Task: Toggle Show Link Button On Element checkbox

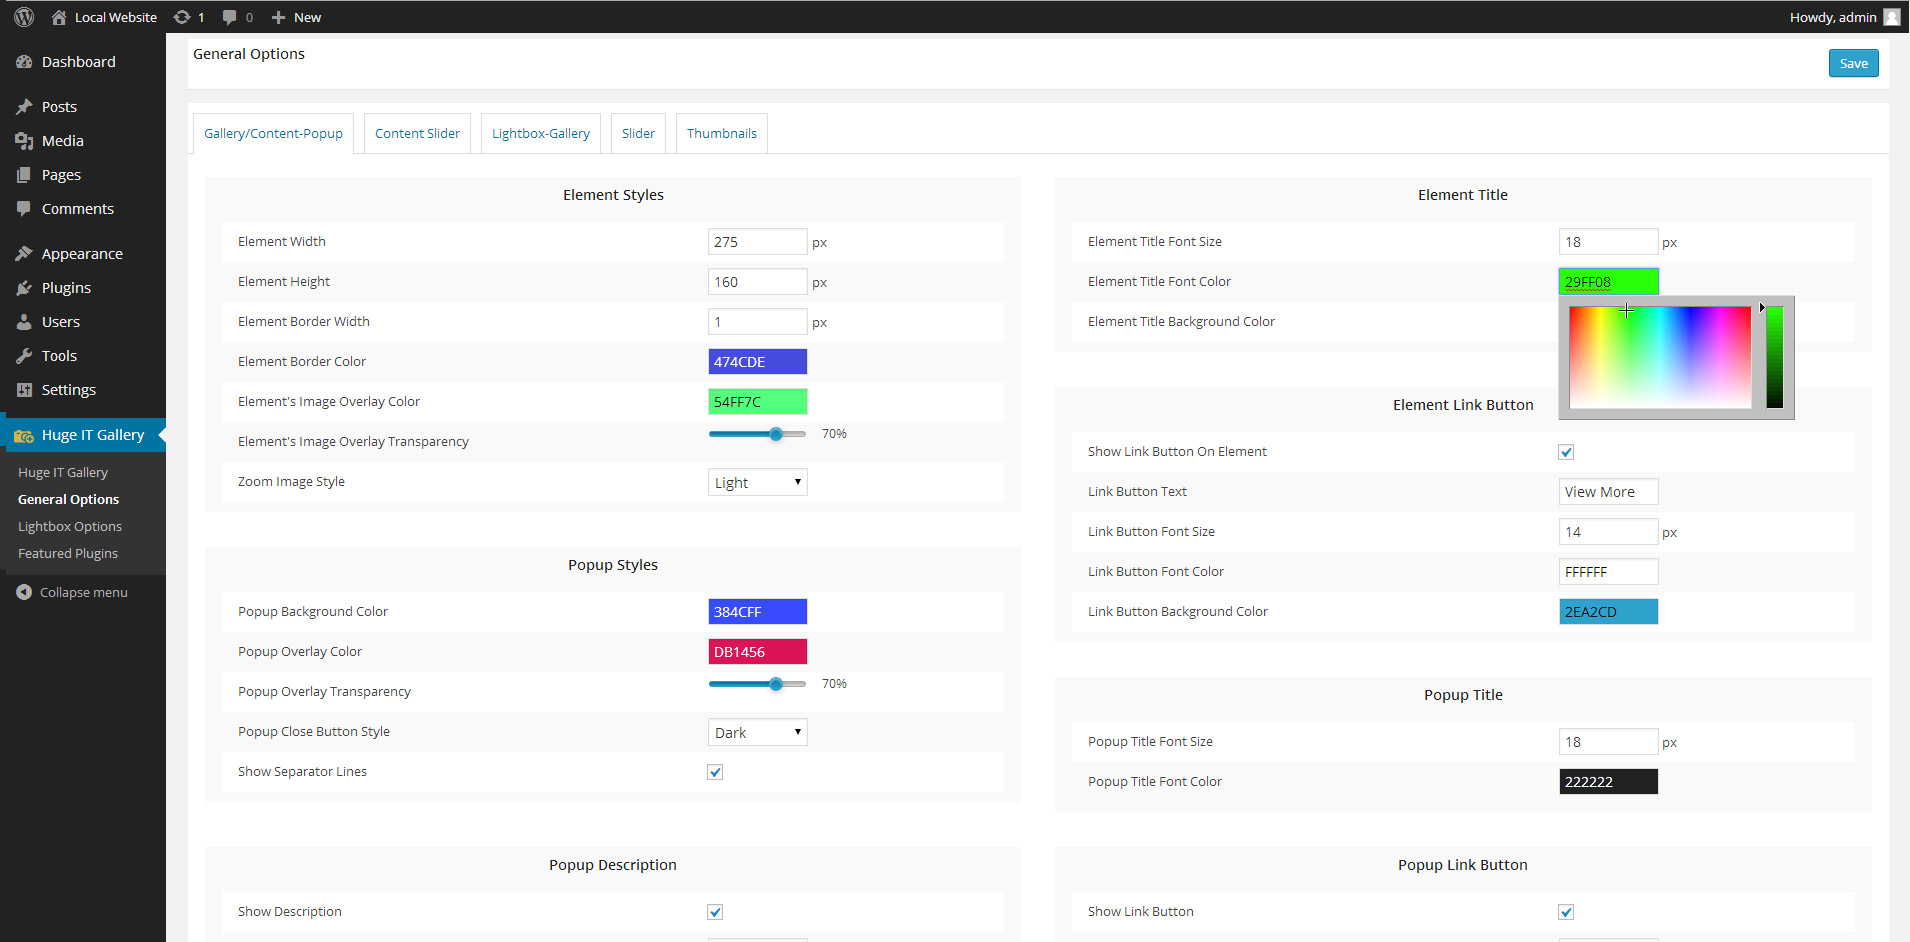Action: tap(1566, 452)
